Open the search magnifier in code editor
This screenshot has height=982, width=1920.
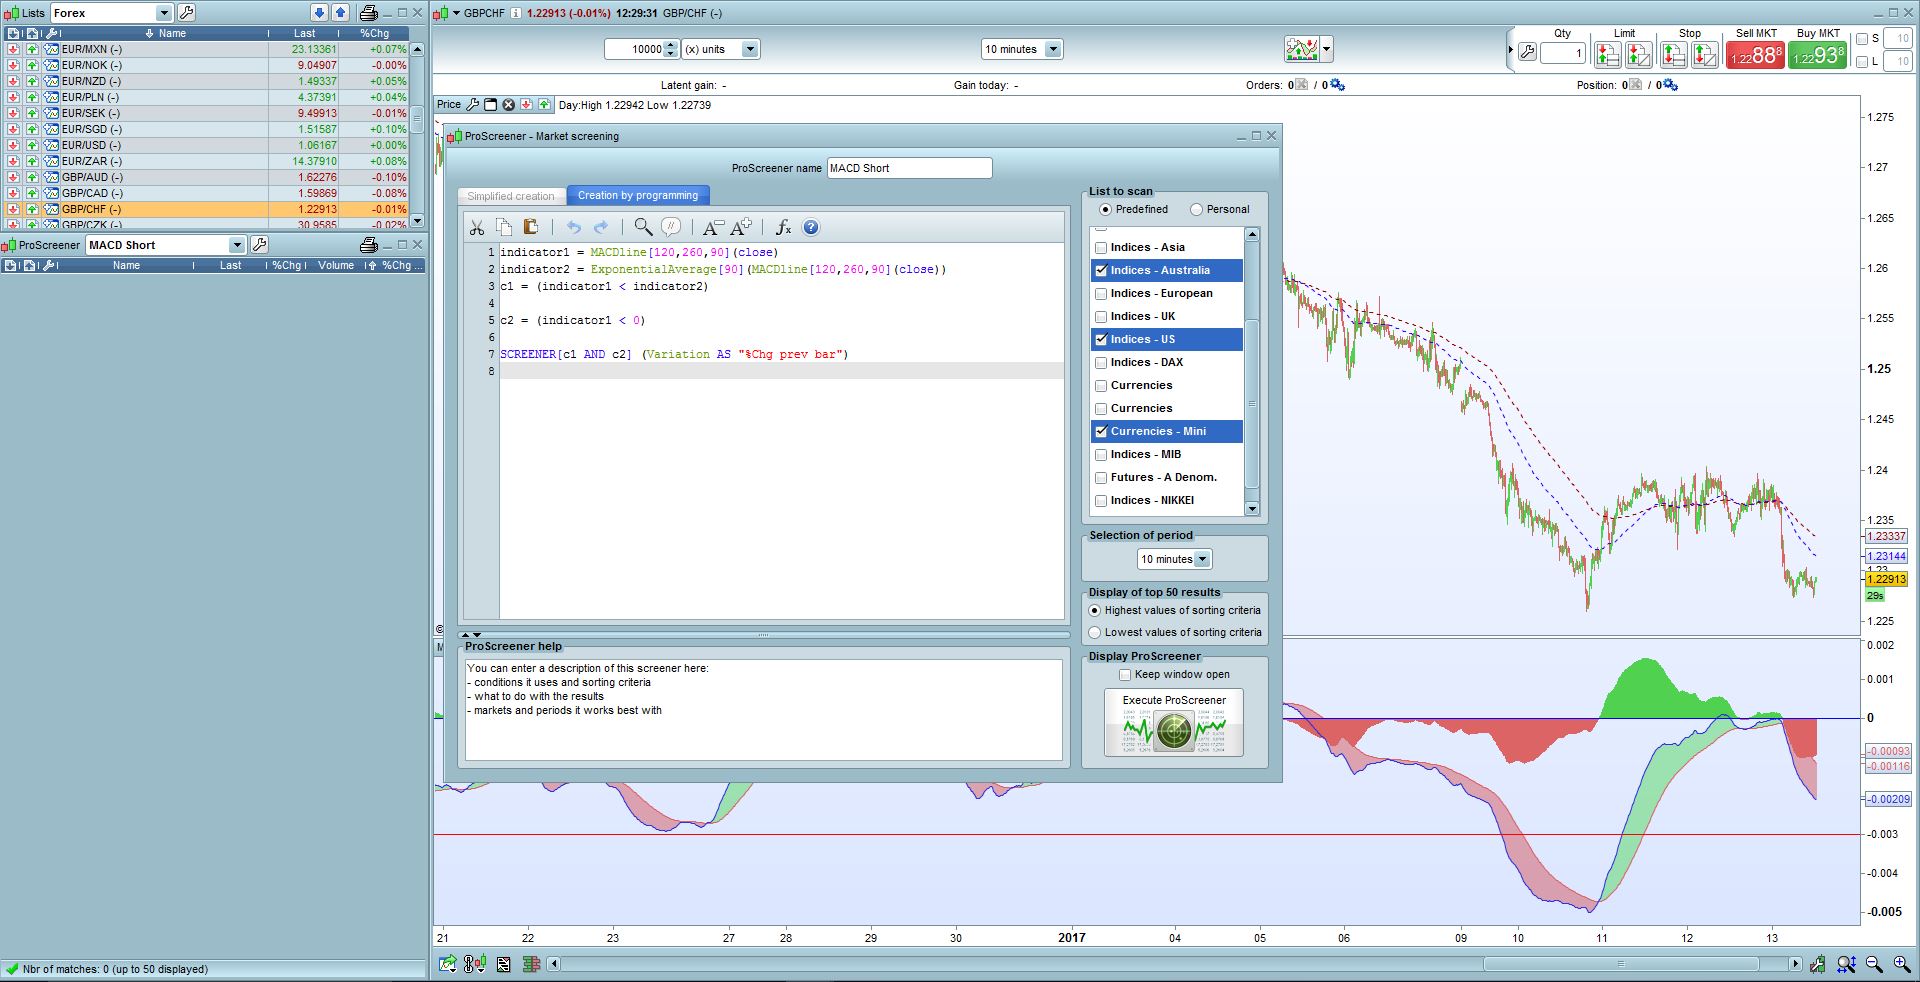(643, 228)
